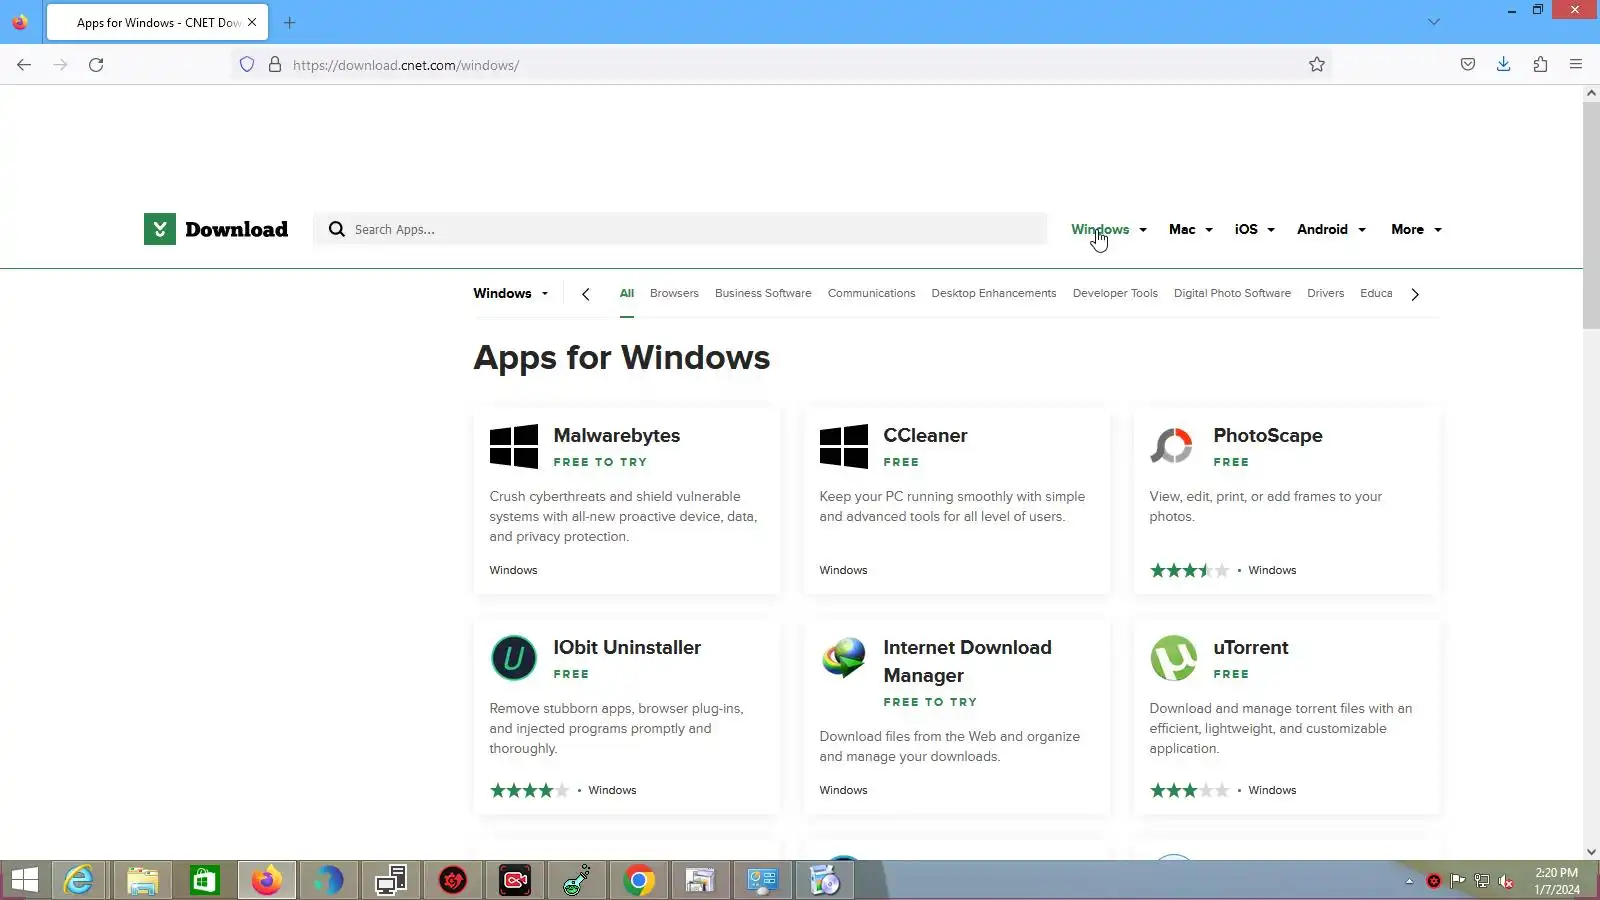This screenshot has width=1600, height=900.
Task: Click the CCleaner app icon
Action: [844, 446]
